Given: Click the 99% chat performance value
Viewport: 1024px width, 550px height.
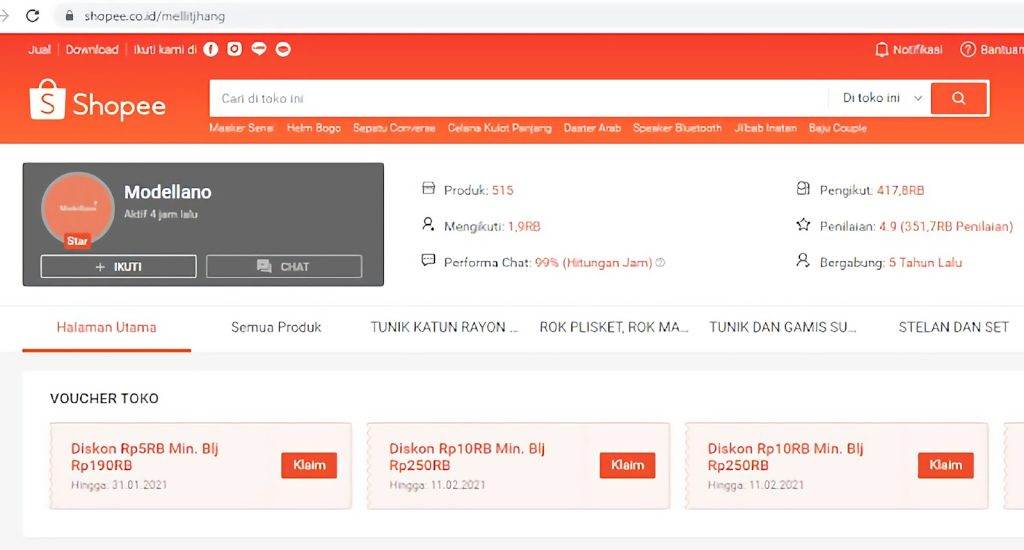Looking at the screenshot, I should [x=593, y=263].
